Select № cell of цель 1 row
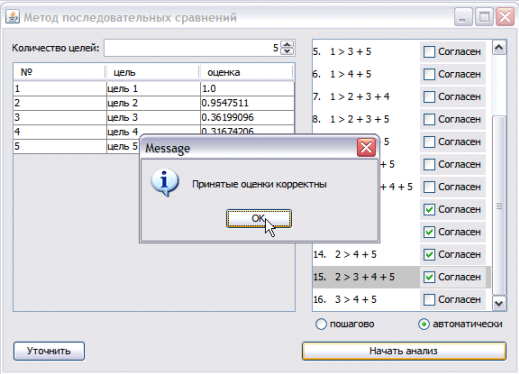 (60, 89)
